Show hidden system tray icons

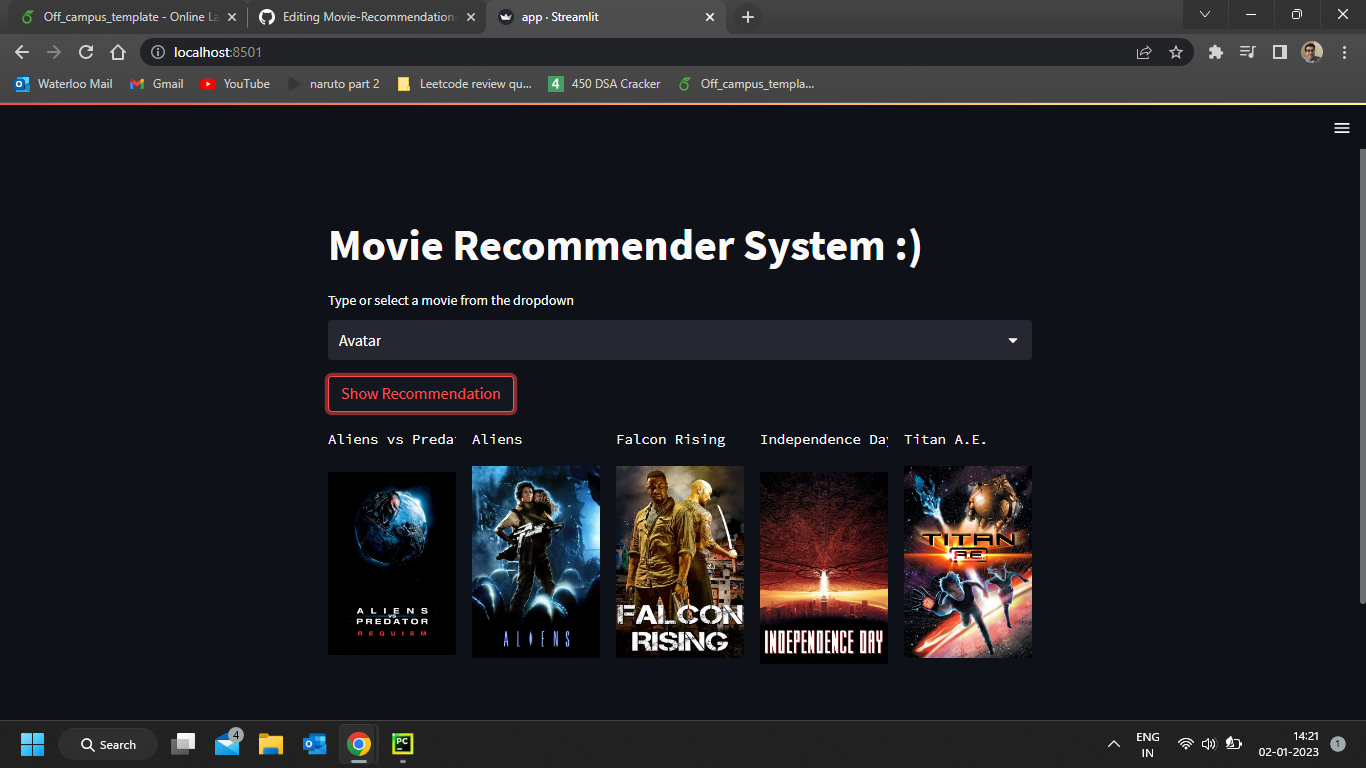tap(1113, 744)
